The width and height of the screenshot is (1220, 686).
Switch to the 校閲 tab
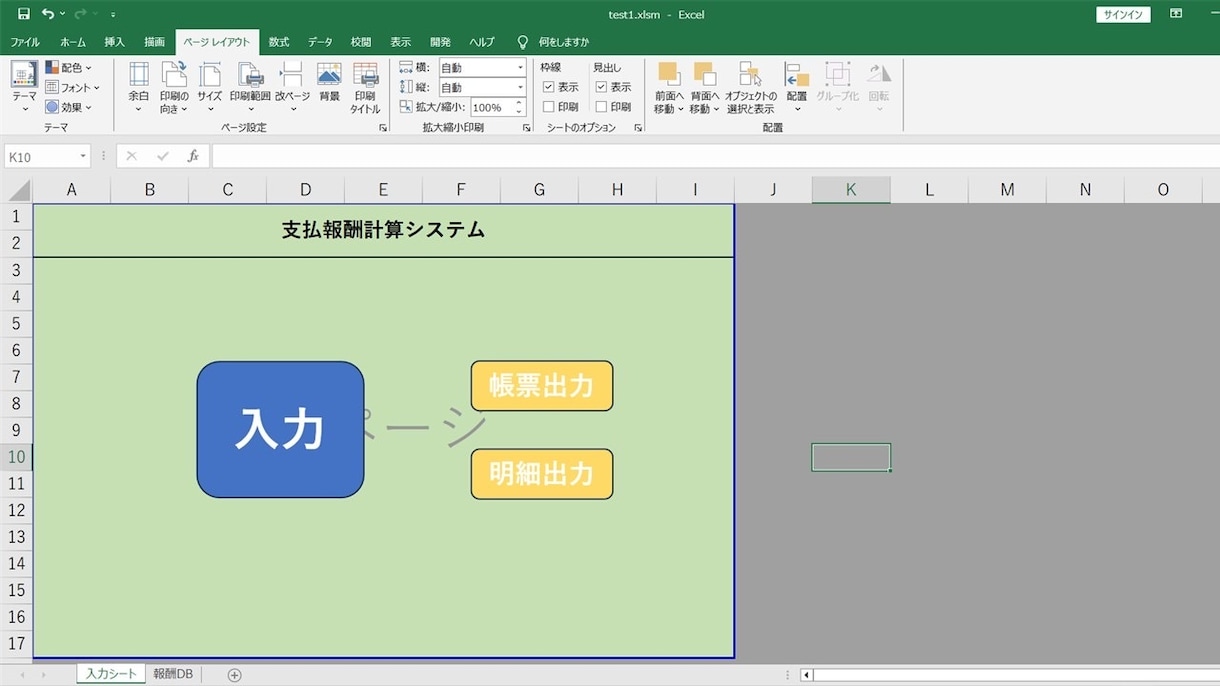tap(361, 42)
